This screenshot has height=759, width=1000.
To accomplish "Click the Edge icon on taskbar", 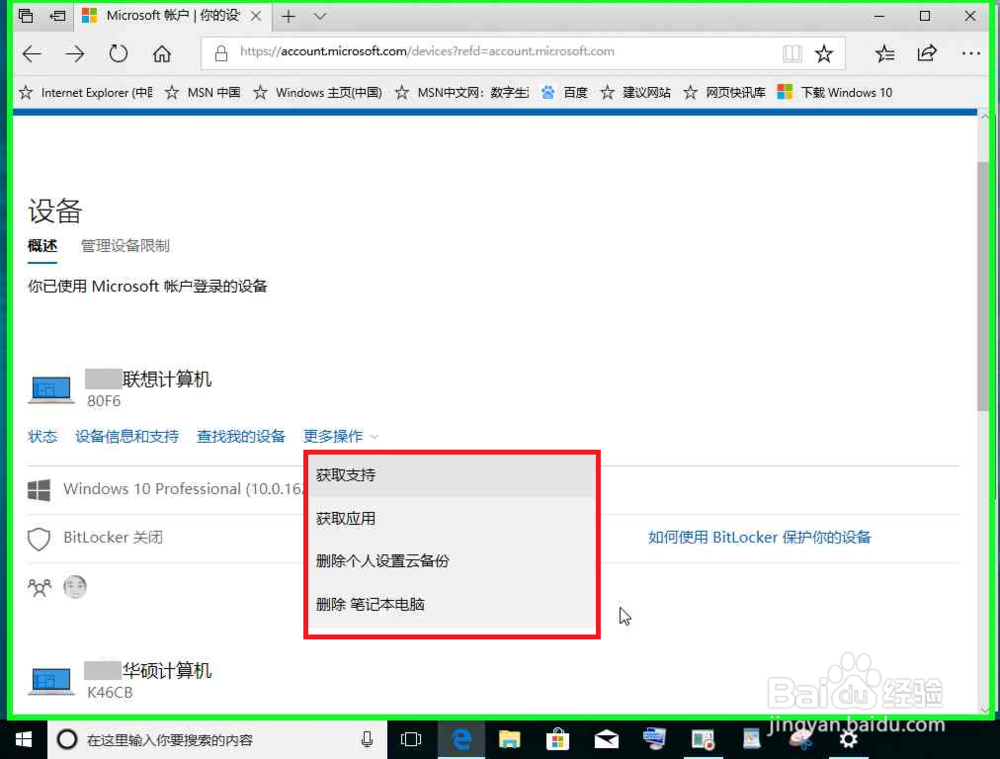I will point(461,740).
